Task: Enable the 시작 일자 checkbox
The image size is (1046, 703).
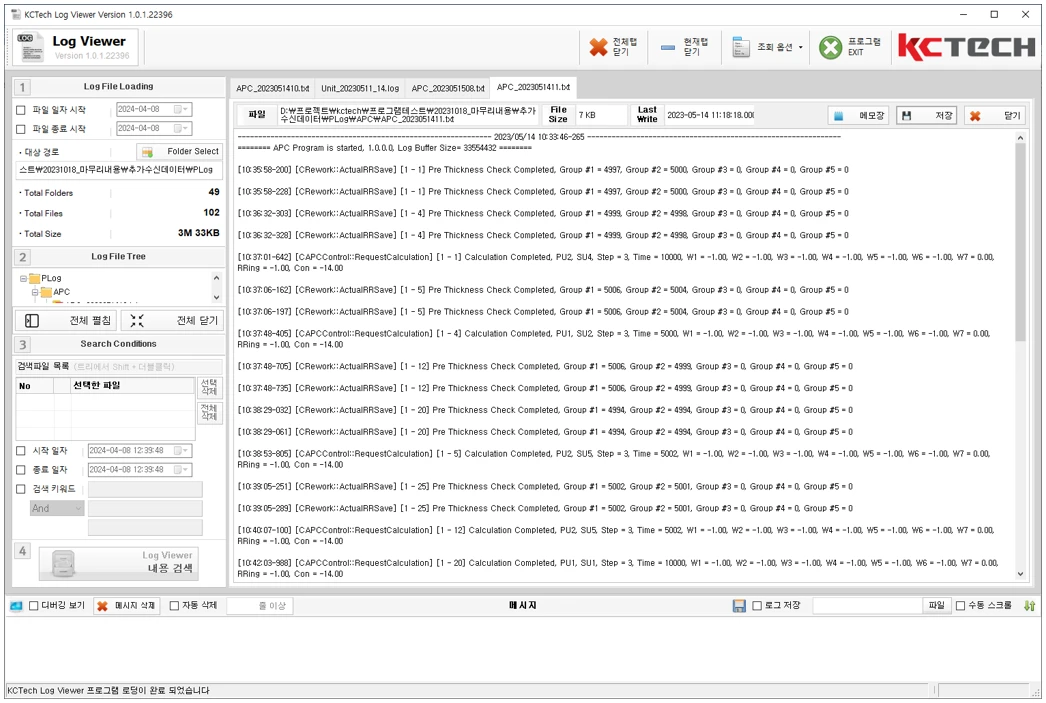Action: pos(21,451)
